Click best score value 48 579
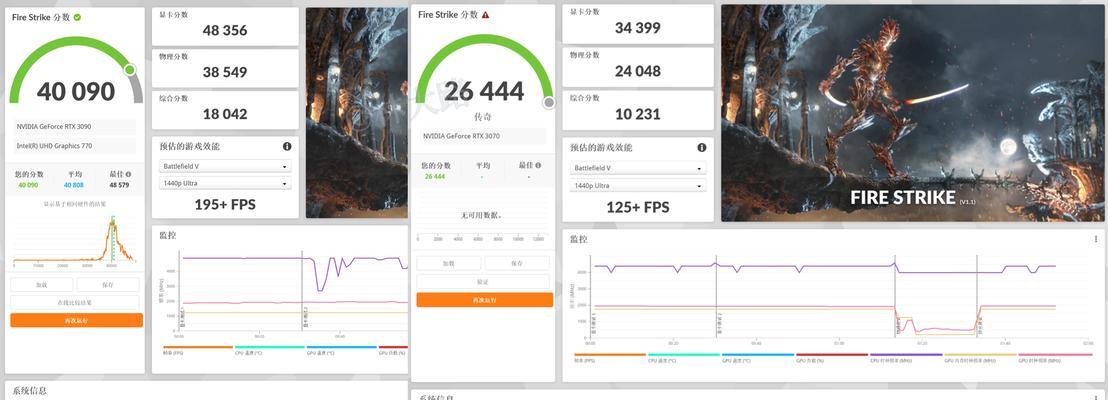The image size is (1108, 400). 119,185
